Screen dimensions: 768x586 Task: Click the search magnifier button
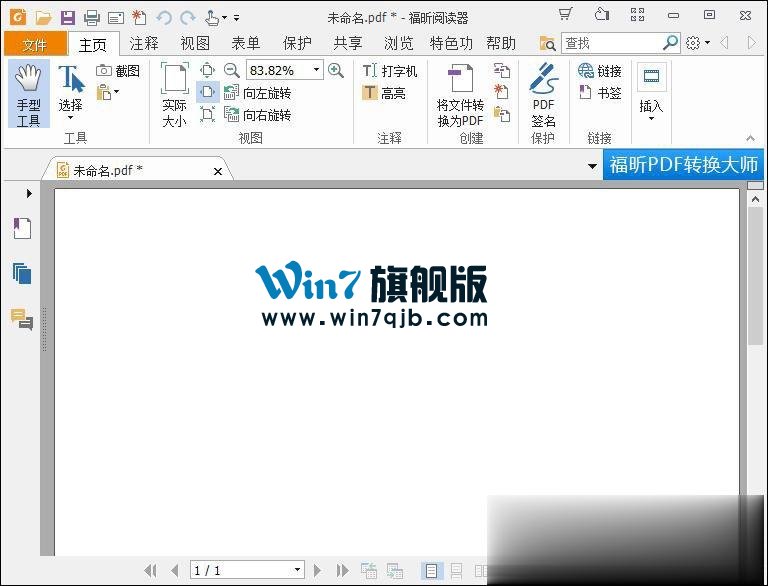[671, 43]
